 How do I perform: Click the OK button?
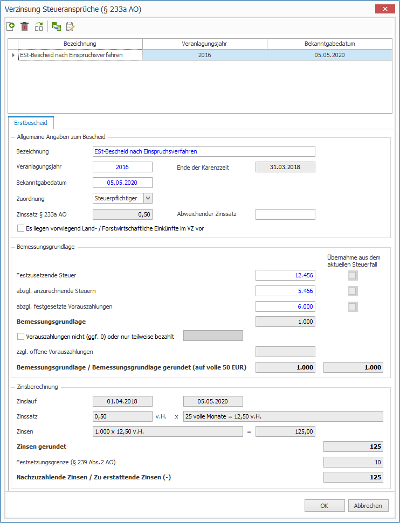coord(324,506)
